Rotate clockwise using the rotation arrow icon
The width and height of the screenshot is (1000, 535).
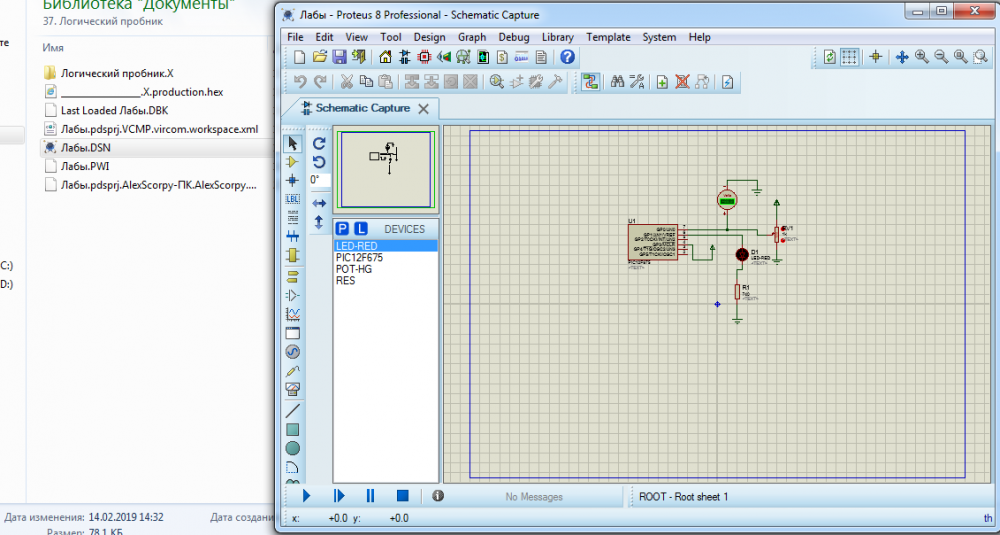319,143
